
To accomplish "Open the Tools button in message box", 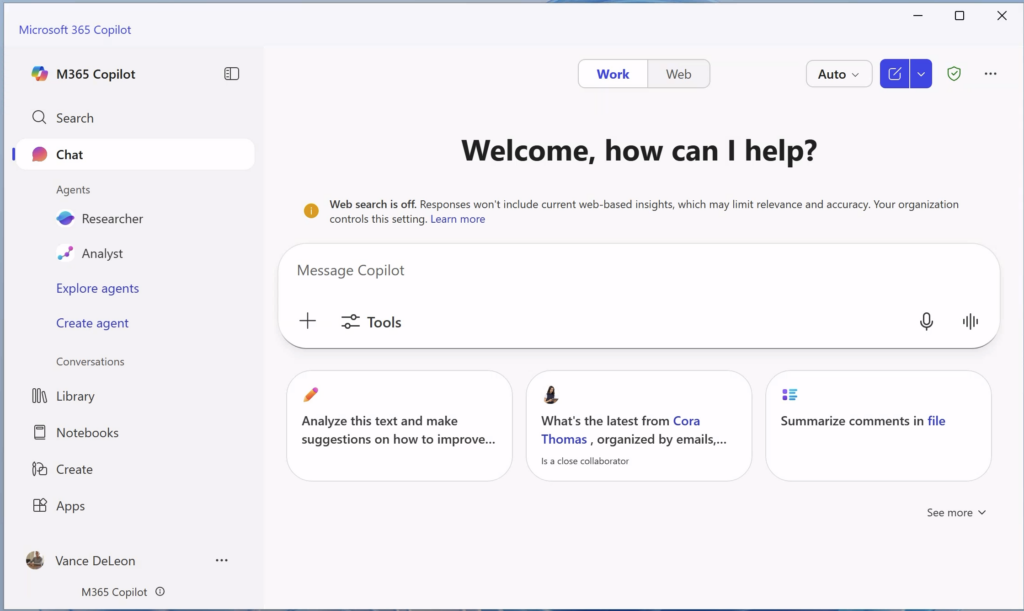I will [x=371, y=322].
